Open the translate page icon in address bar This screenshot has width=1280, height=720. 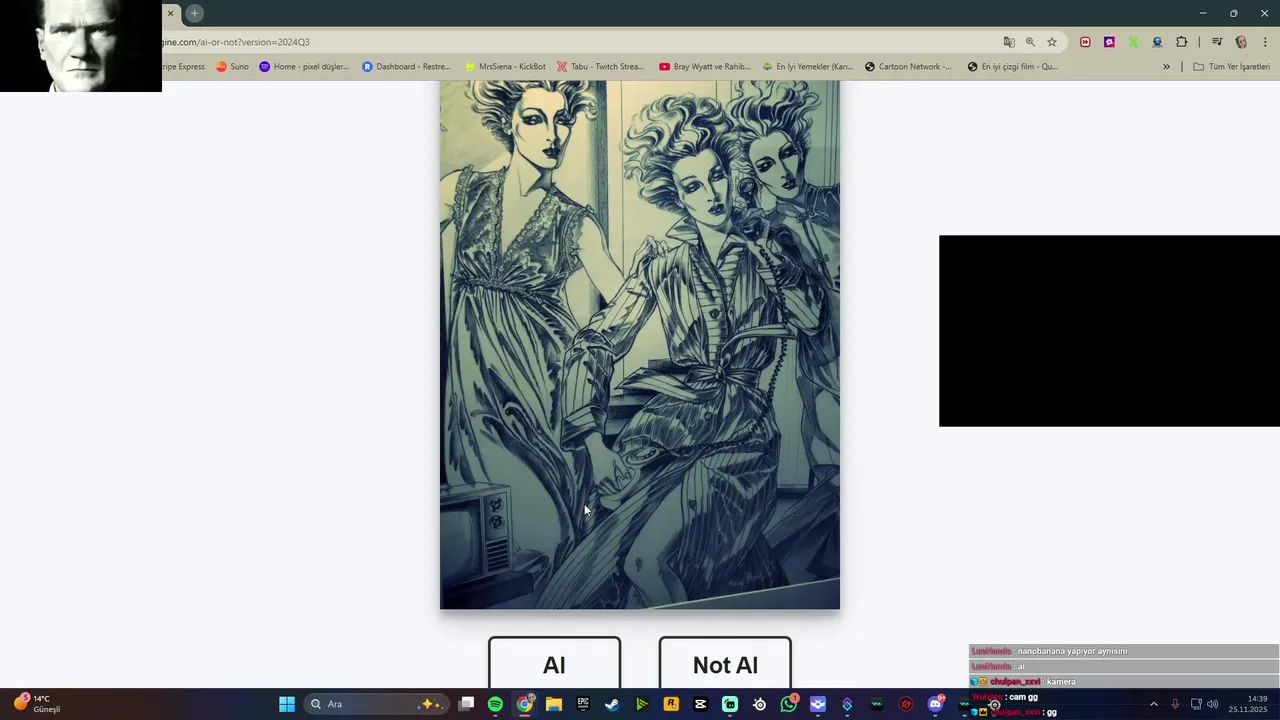1009,42
